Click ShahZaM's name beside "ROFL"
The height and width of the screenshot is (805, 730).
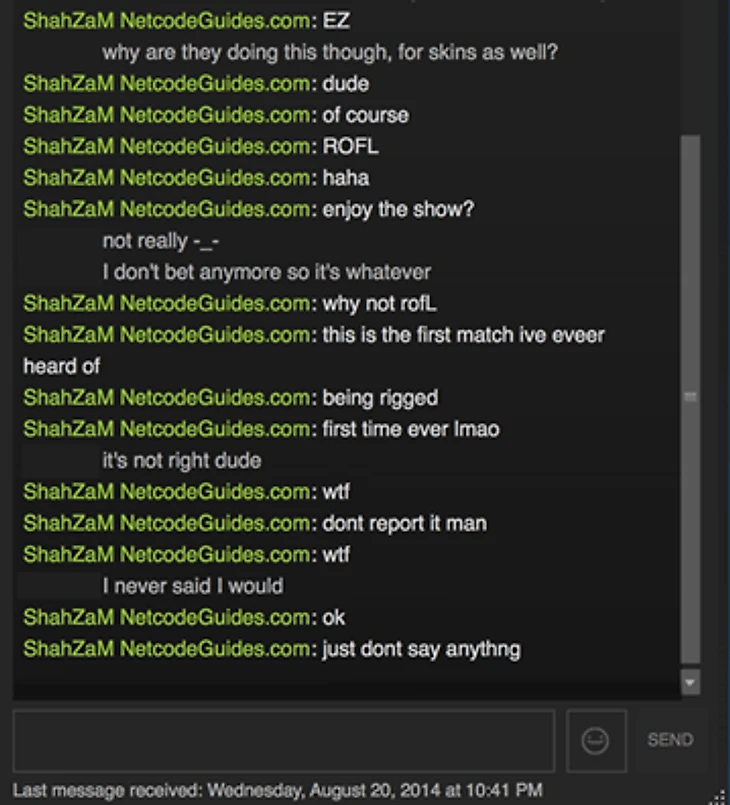[x=167, y=146]
